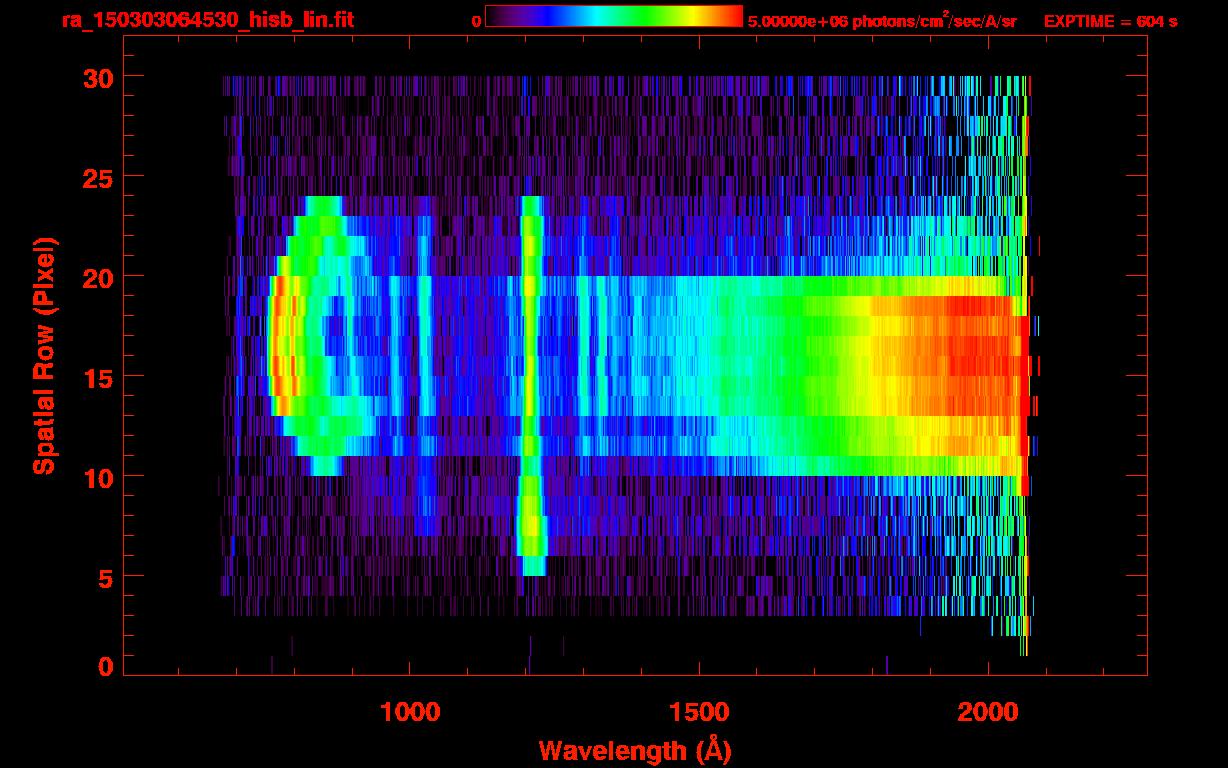Image resolution: width=1228 pixels, height=768 pixels.
Task: Click the bright vertical emission line near 1216 Å
Action: click(532, 386)
